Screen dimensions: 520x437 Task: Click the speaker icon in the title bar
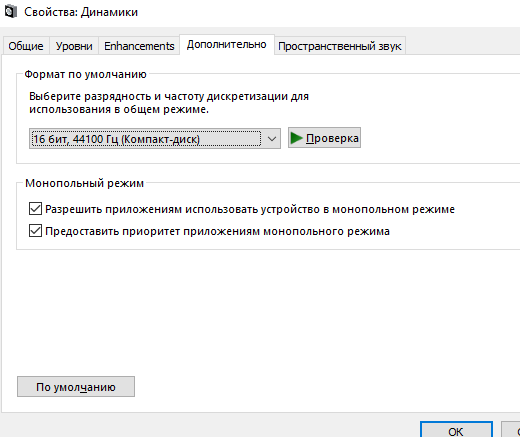coord(11,12)
